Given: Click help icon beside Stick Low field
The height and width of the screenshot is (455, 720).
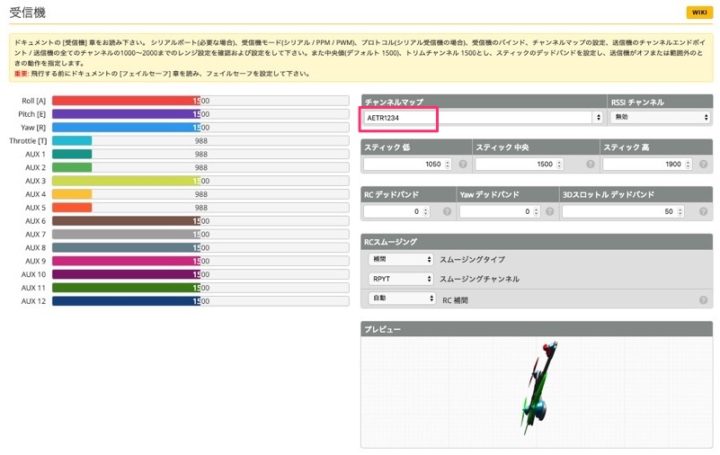Looking at the screenshot, I should (x=463, y=164).
